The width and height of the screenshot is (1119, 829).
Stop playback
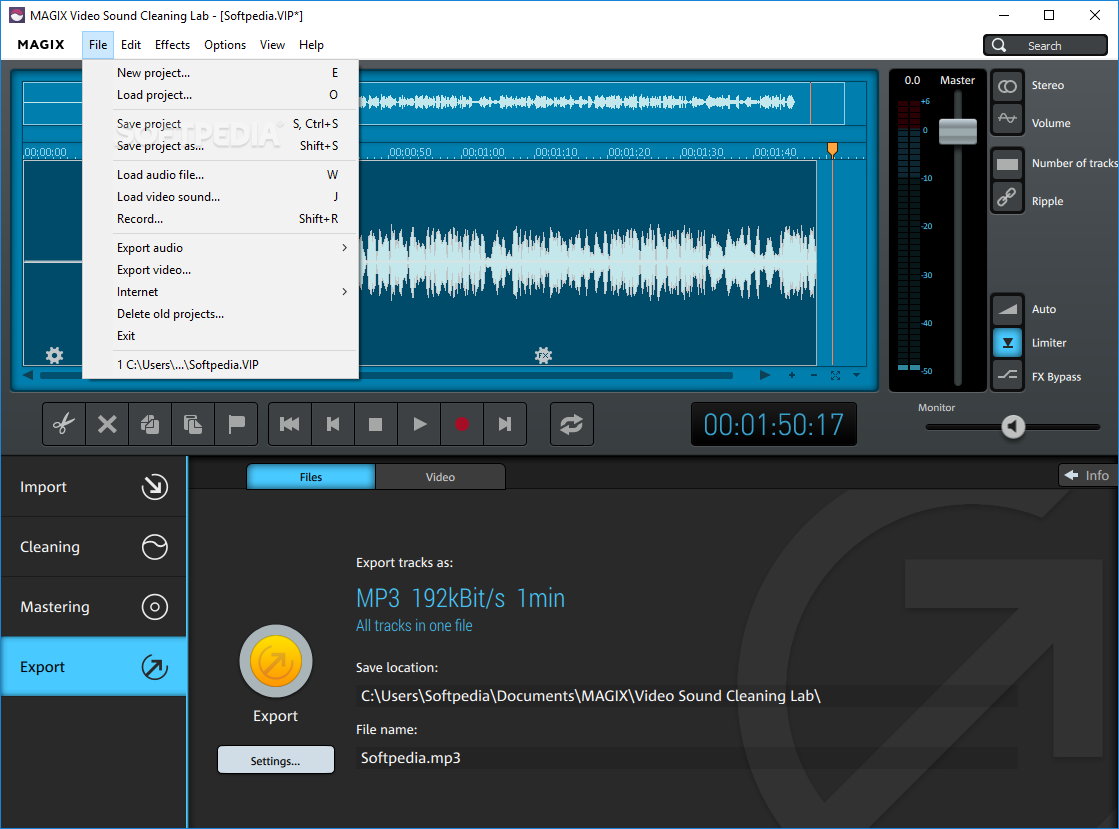coord(375,424)
